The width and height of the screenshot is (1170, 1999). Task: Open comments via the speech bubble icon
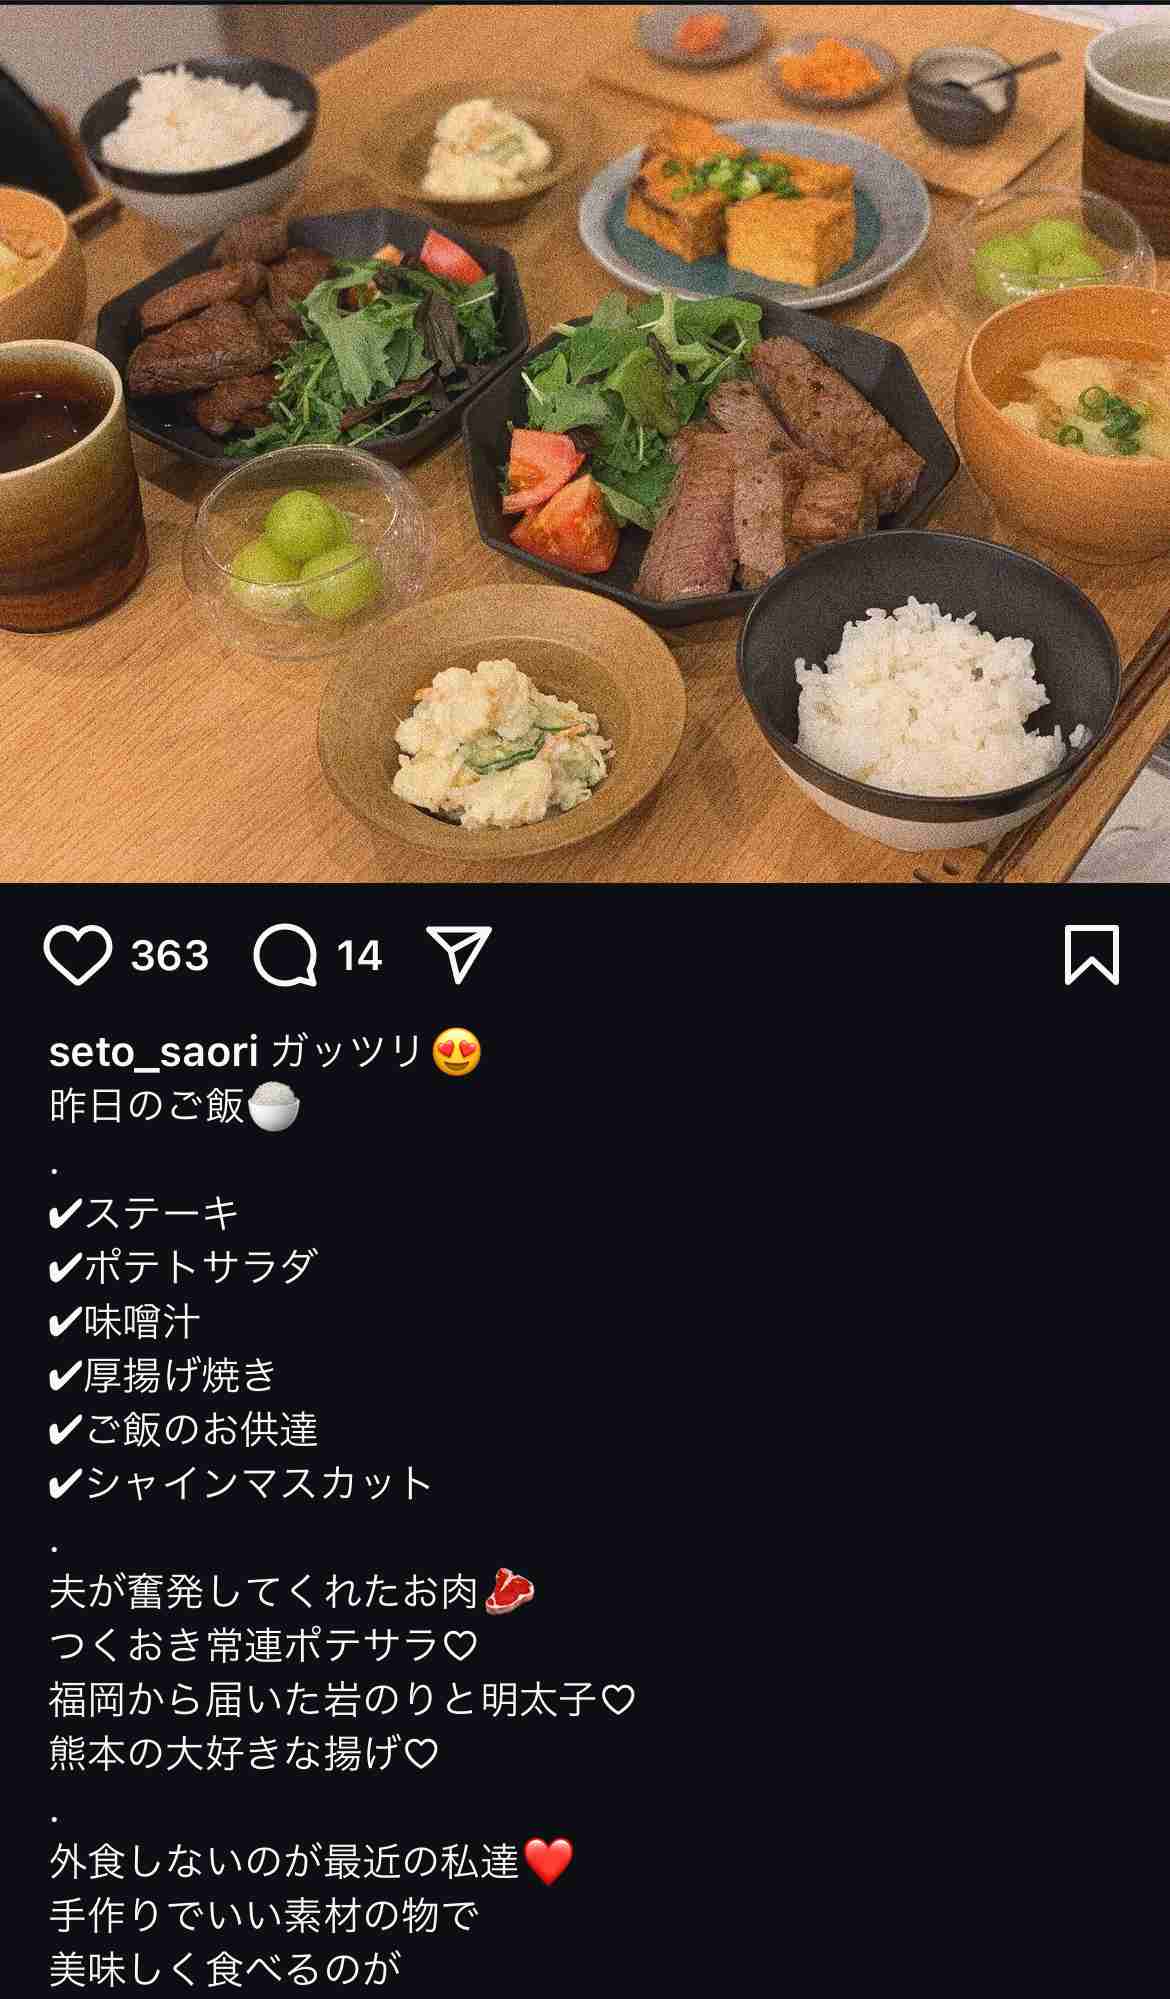tap(285, 955)
